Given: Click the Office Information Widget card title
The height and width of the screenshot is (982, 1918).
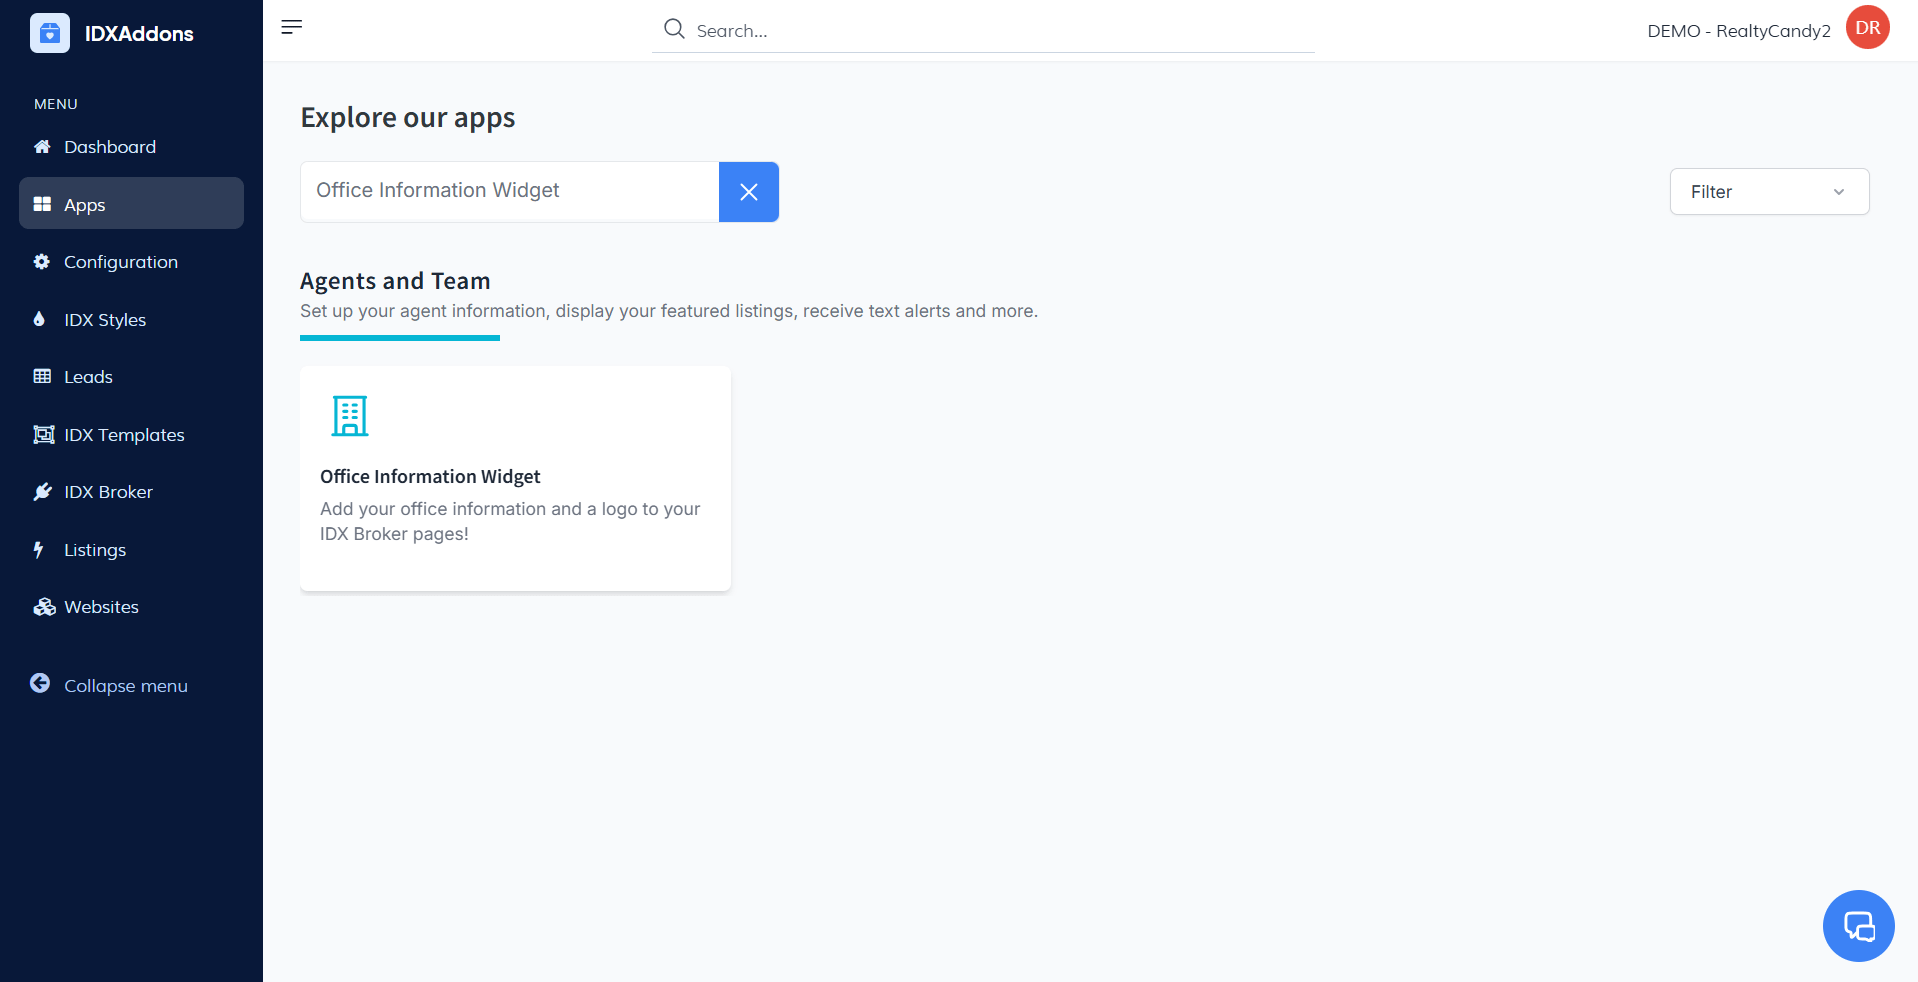Looking at the screenshot, I should coord(430,477).
